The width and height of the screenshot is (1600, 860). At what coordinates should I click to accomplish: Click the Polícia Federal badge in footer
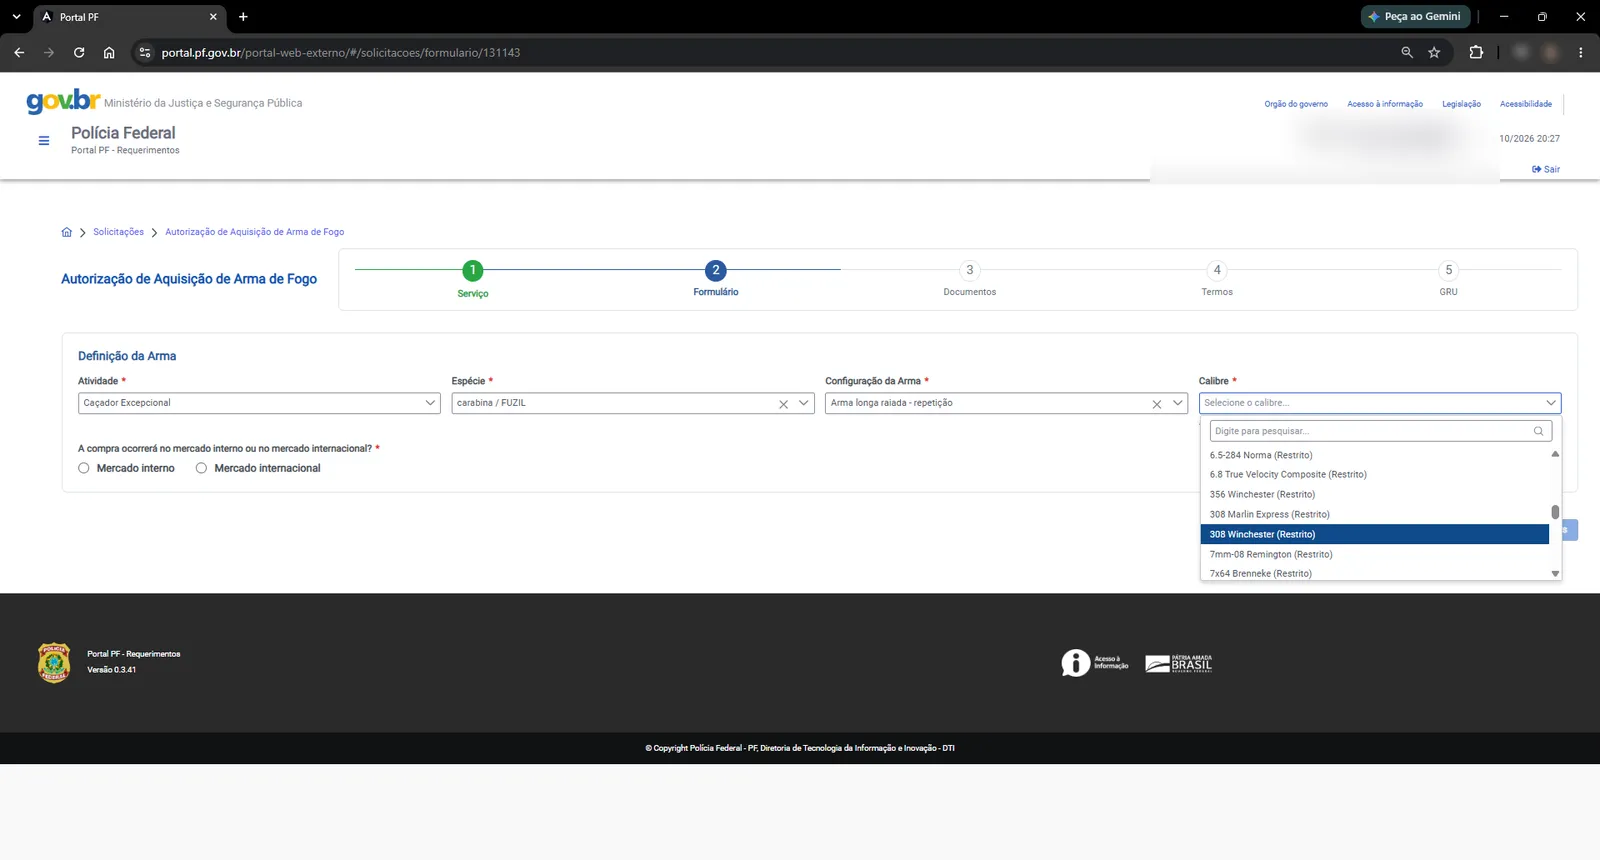(54, 662)
